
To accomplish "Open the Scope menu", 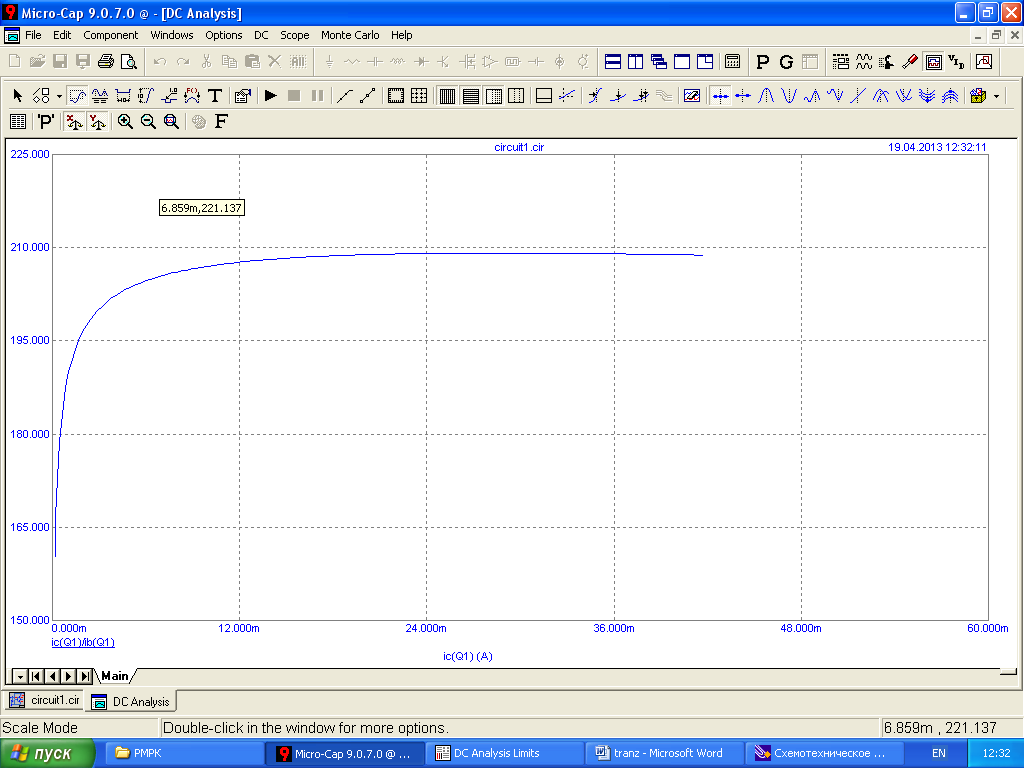I will (295, 35).
